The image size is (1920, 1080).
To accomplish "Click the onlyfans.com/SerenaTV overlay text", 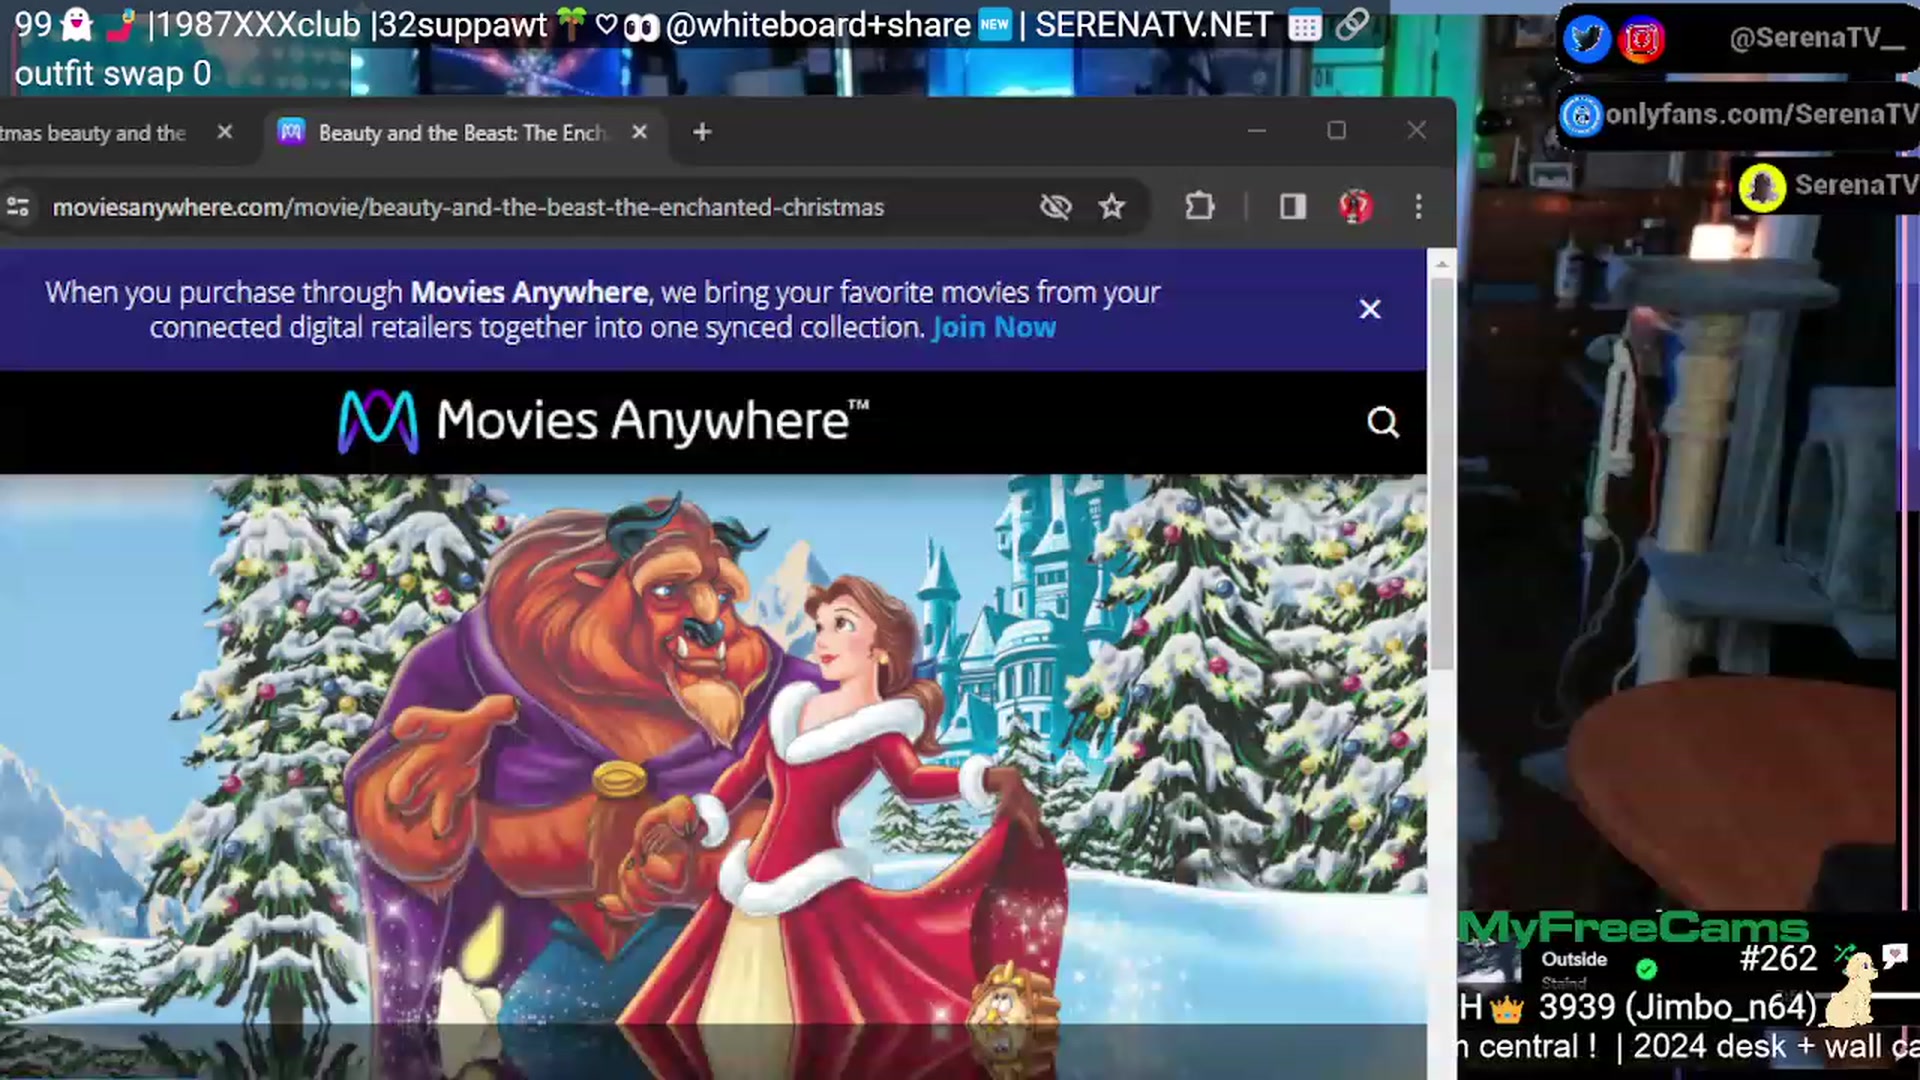I will pyautogui.click(x=1761, y=114).
